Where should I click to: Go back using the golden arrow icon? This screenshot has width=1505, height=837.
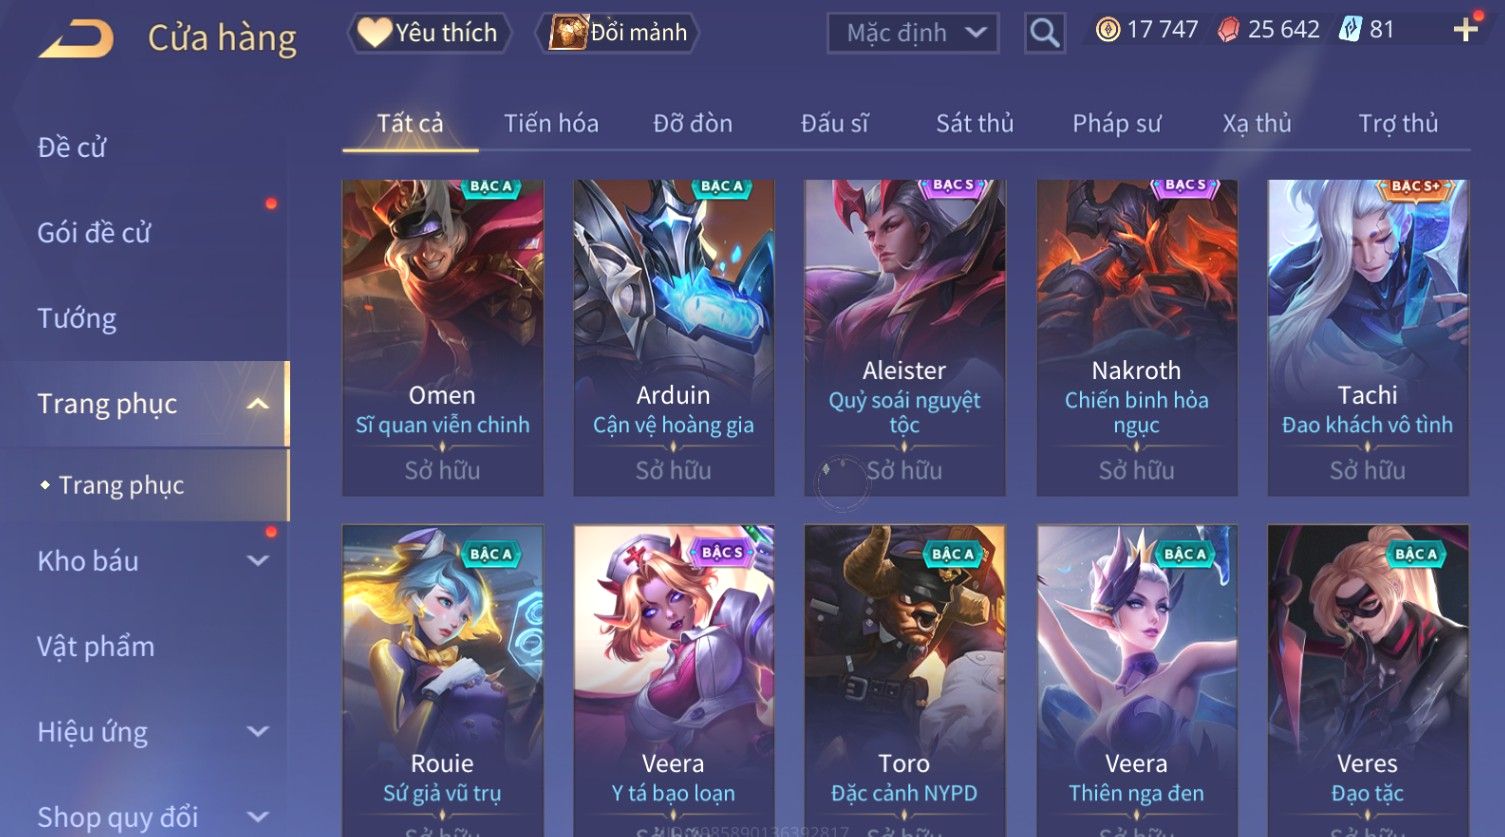76,38
